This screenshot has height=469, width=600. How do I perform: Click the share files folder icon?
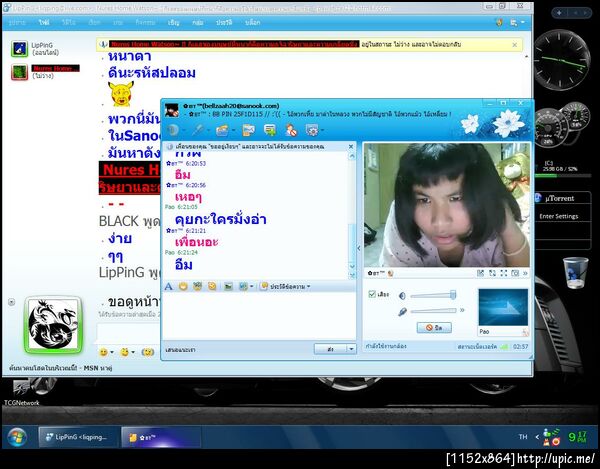pyautogui.click(x=222, y=130)
